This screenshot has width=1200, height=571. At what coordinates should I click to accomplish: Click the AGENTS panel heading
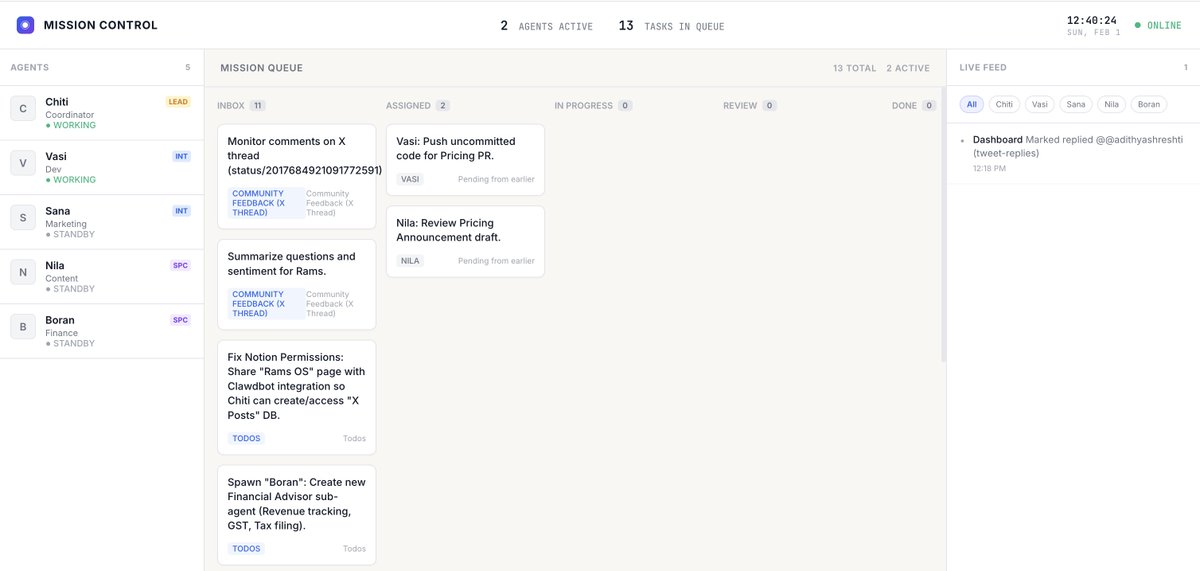(x=29, y=68)
